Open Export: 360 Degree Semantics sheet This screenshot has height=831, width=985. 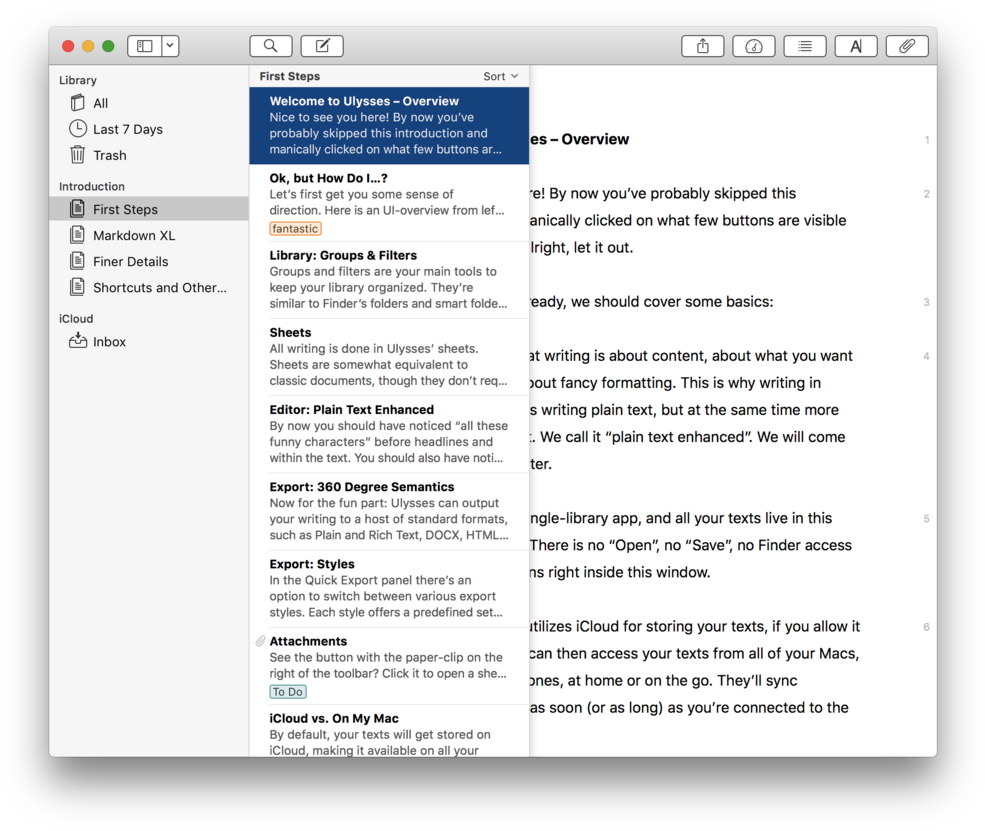pos(389,511)
